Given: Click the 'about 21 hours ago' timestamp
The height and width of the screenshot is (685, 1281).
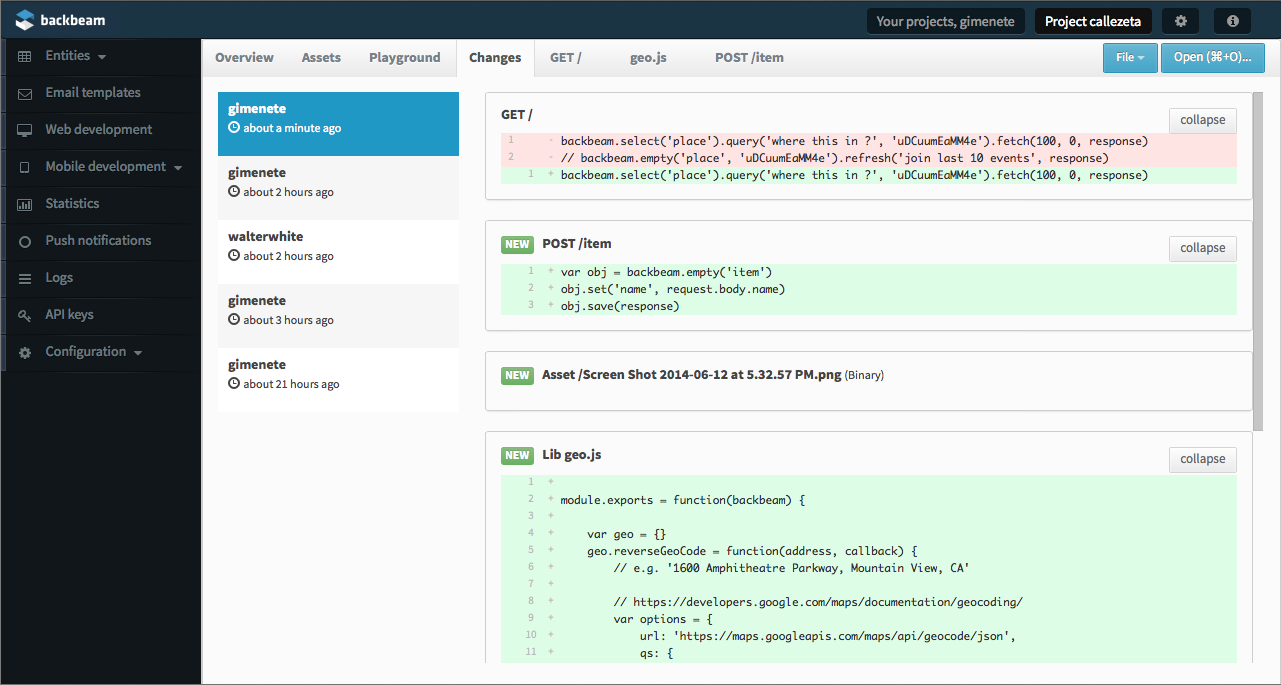Looking at the screenshot, I should (x=291, y=384).
